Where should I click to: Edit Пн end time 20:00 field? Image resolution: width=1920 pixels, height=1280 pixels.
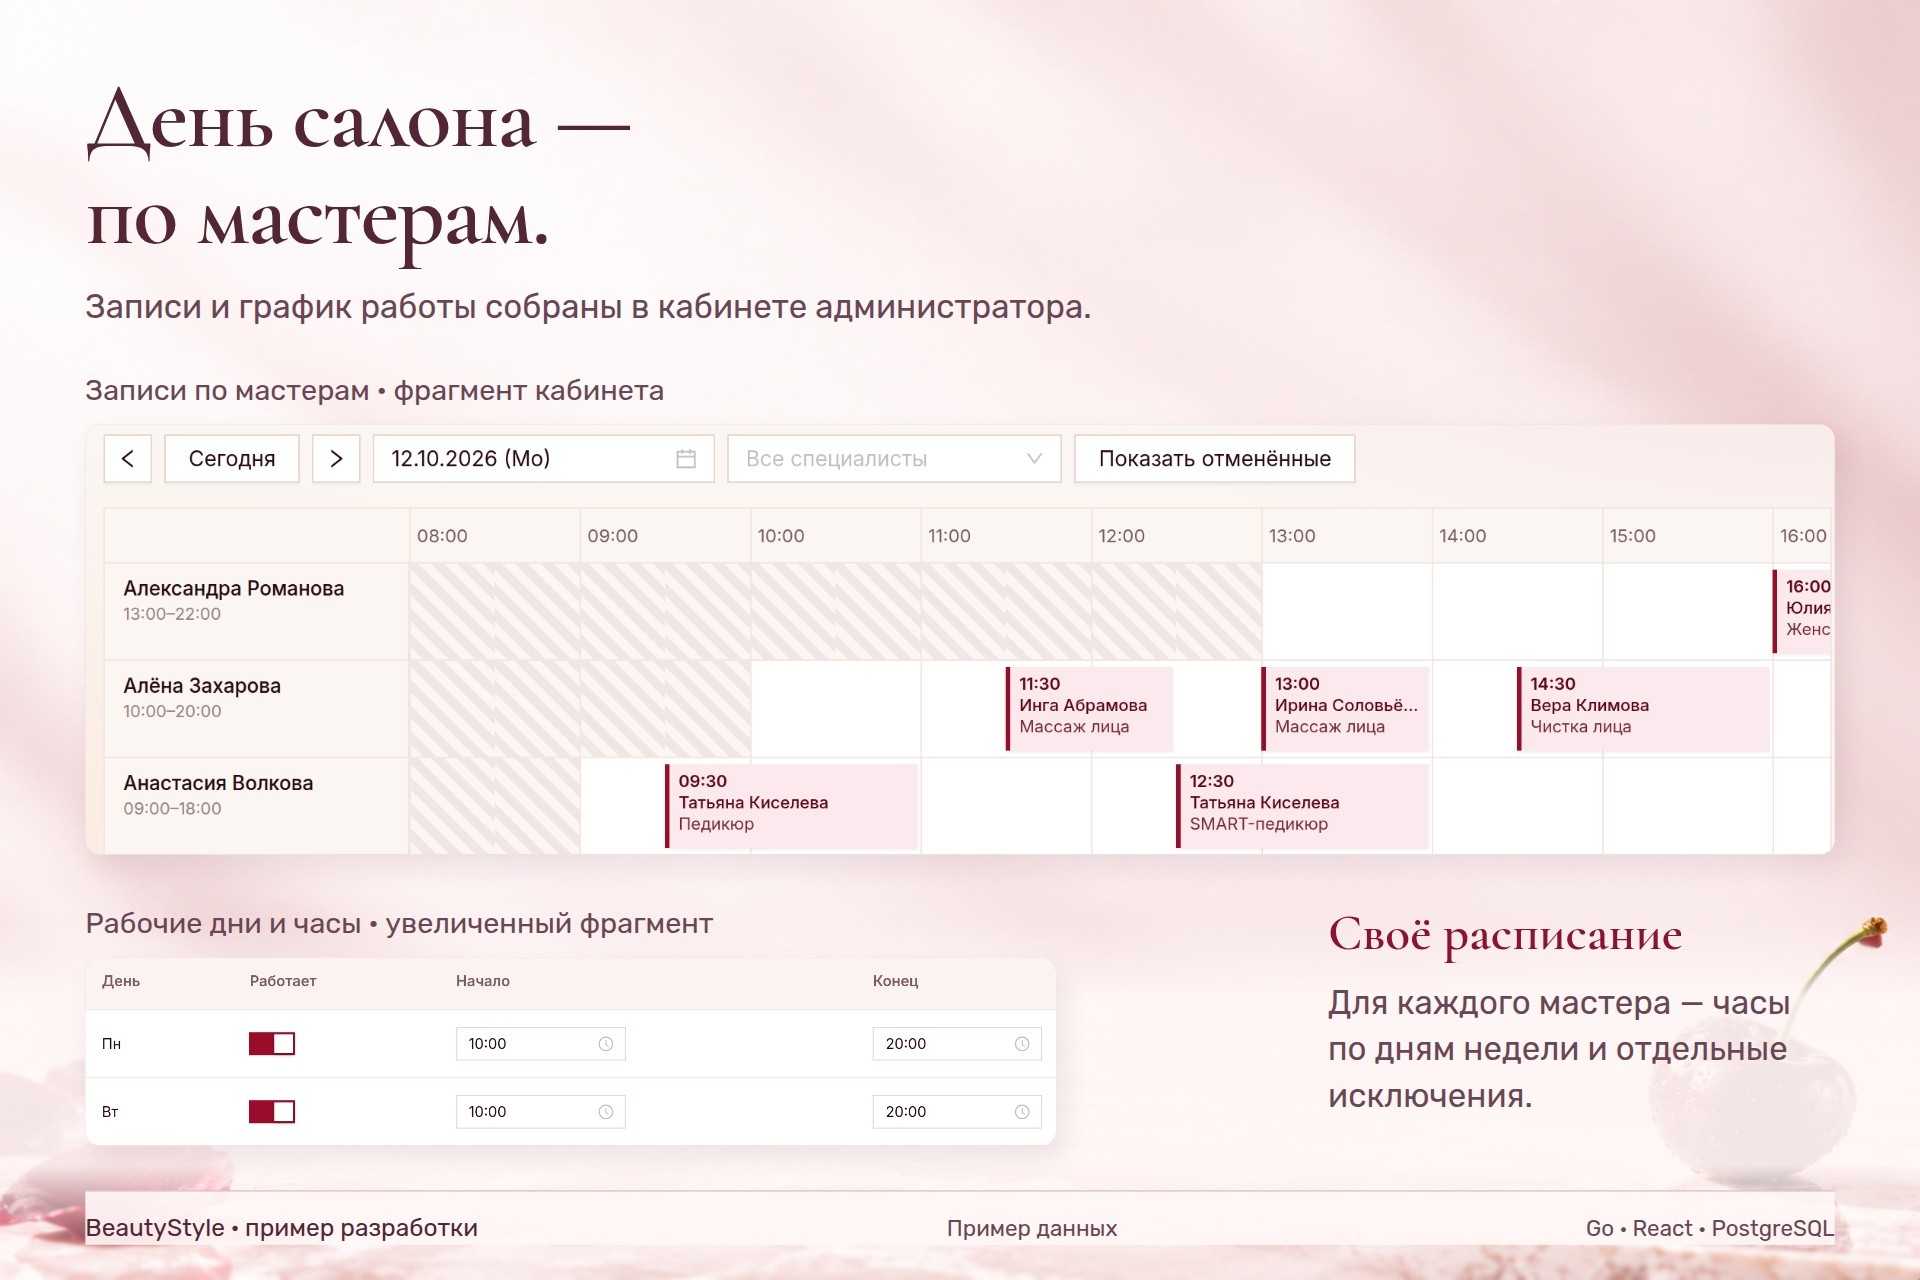[957, 1044]
